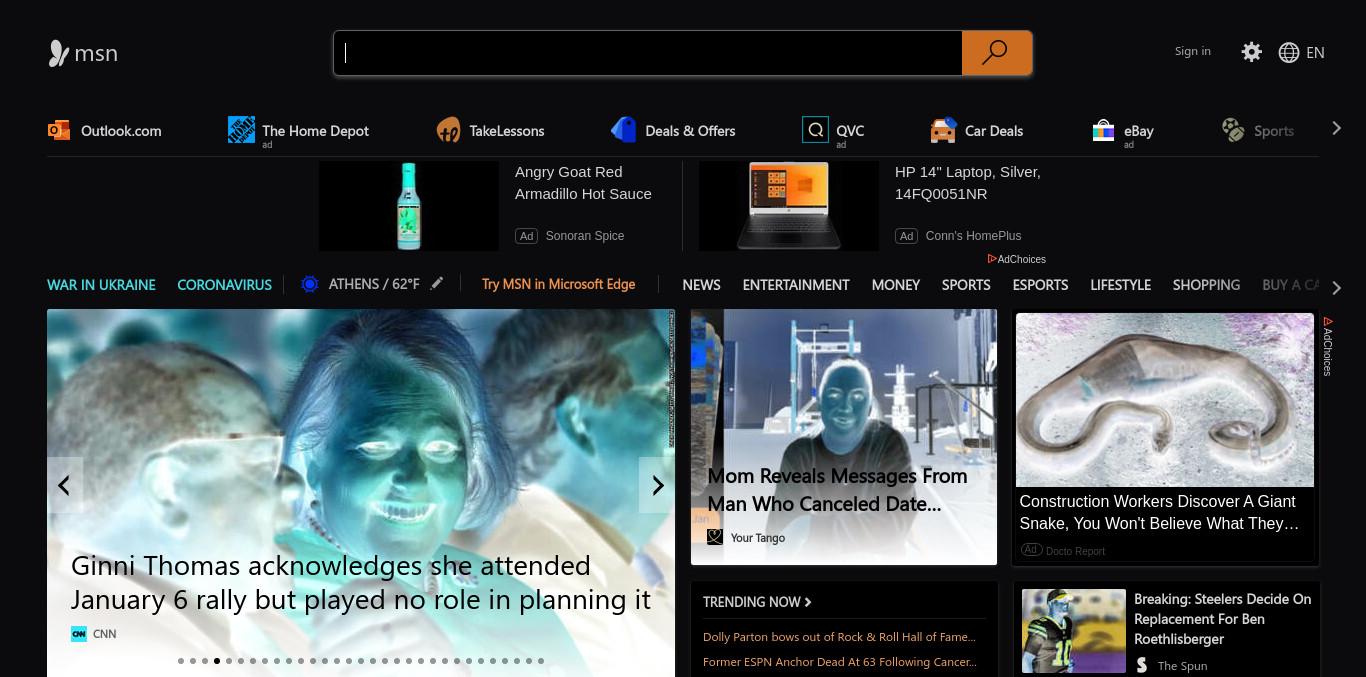Click the vertical AdChoices label by snake ad
The width and height of the screenshot is (1366, 677).
pyautogui.click(x=1328, y=346)
